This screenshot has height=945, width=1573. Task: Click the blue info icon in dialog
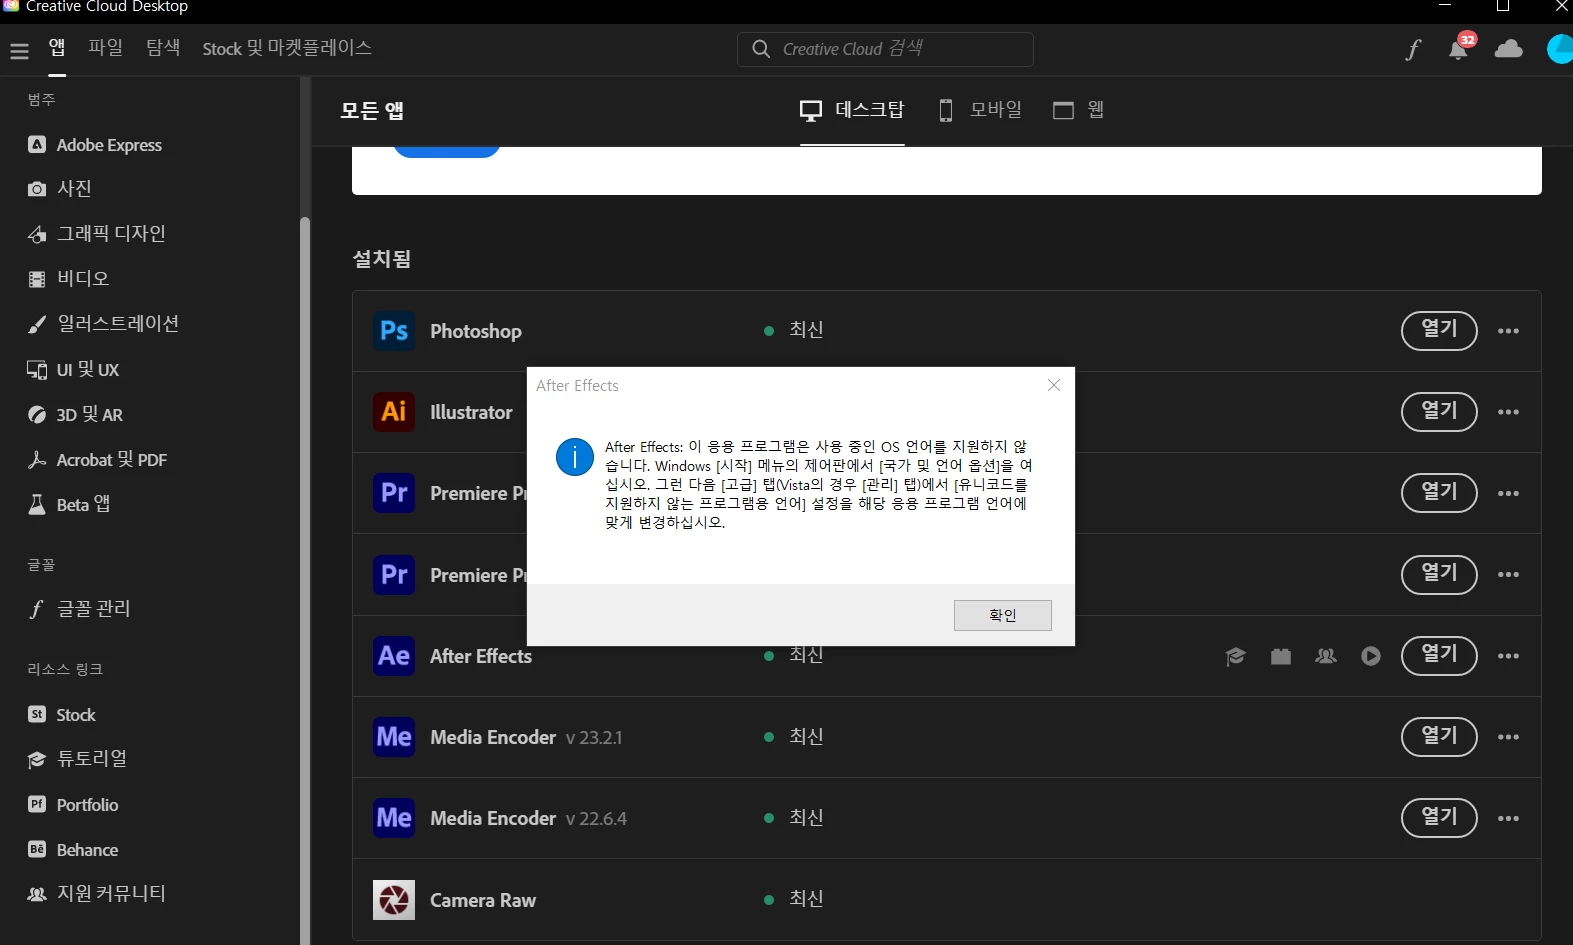click(x=575, y=457)
